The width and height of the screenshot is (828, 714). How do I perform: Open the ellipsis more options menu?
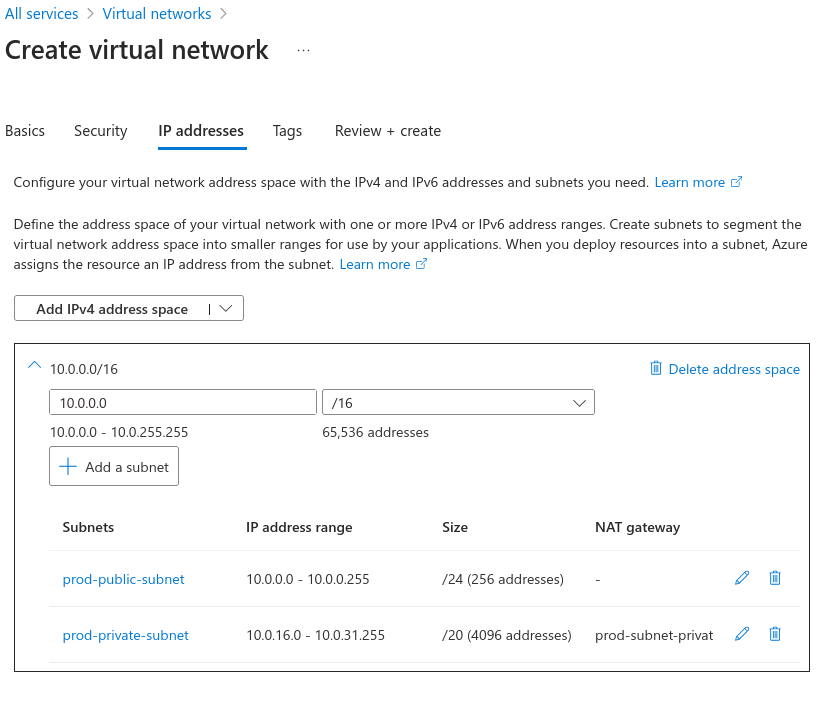tap(304, 50)
